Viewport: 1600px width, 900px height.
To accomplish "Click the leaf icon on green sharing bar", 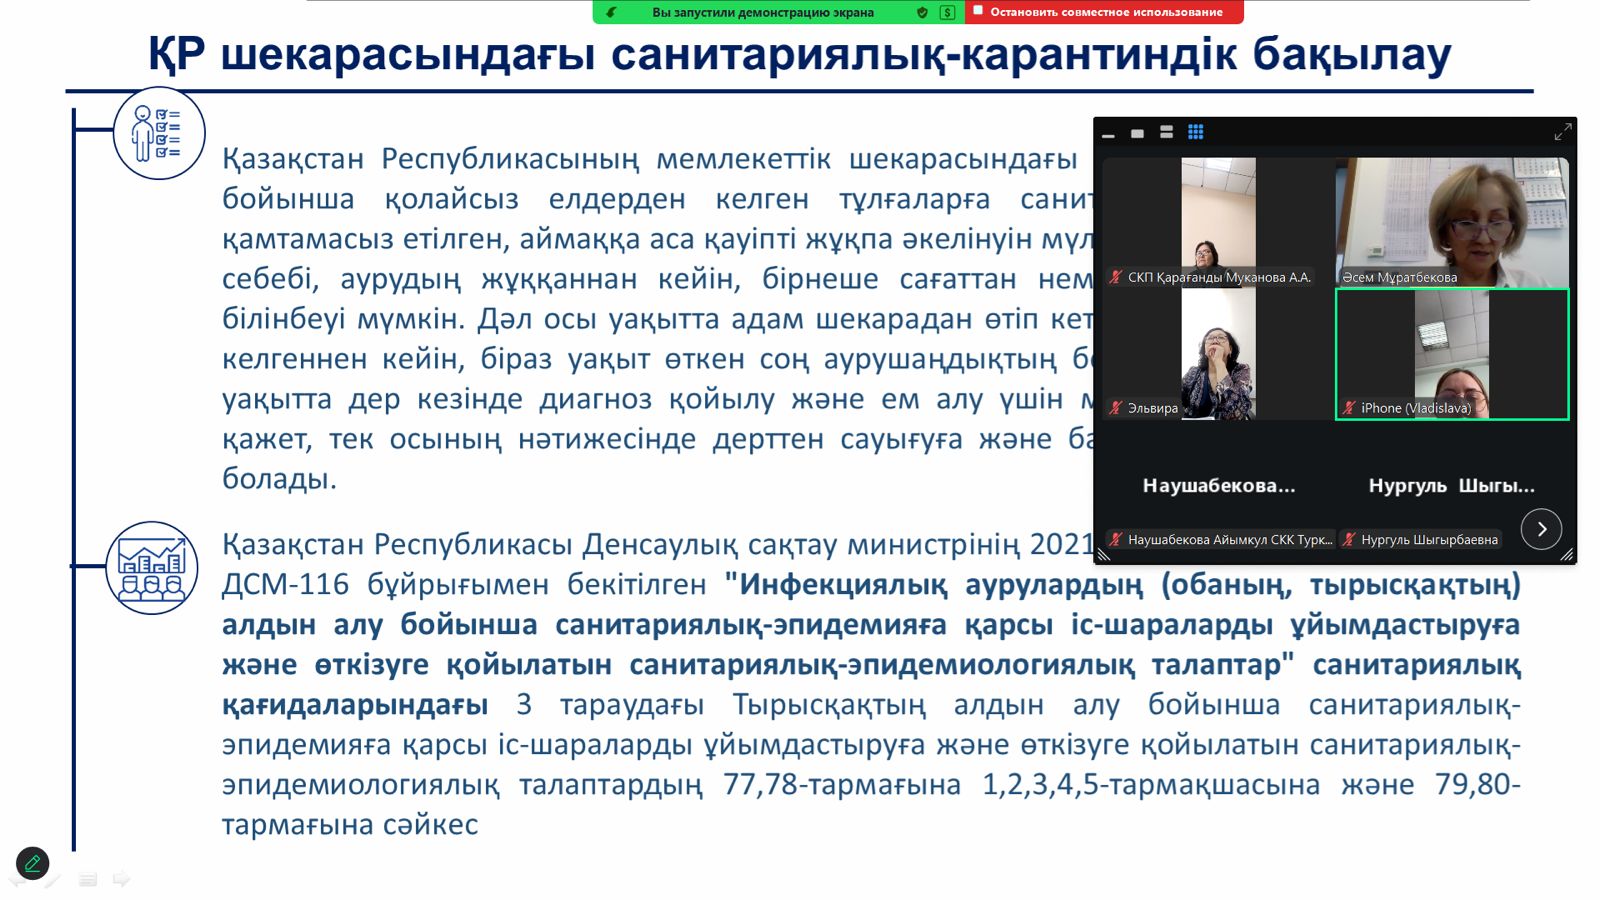I will pyautogui.click(x=611, y=12).
